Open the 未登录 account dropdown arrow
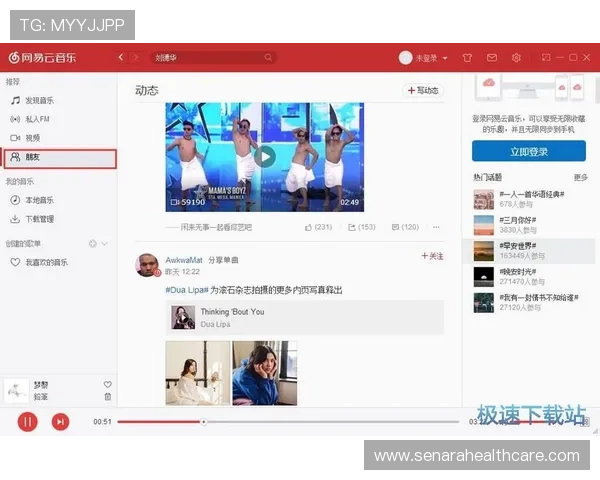 point(445,58)
